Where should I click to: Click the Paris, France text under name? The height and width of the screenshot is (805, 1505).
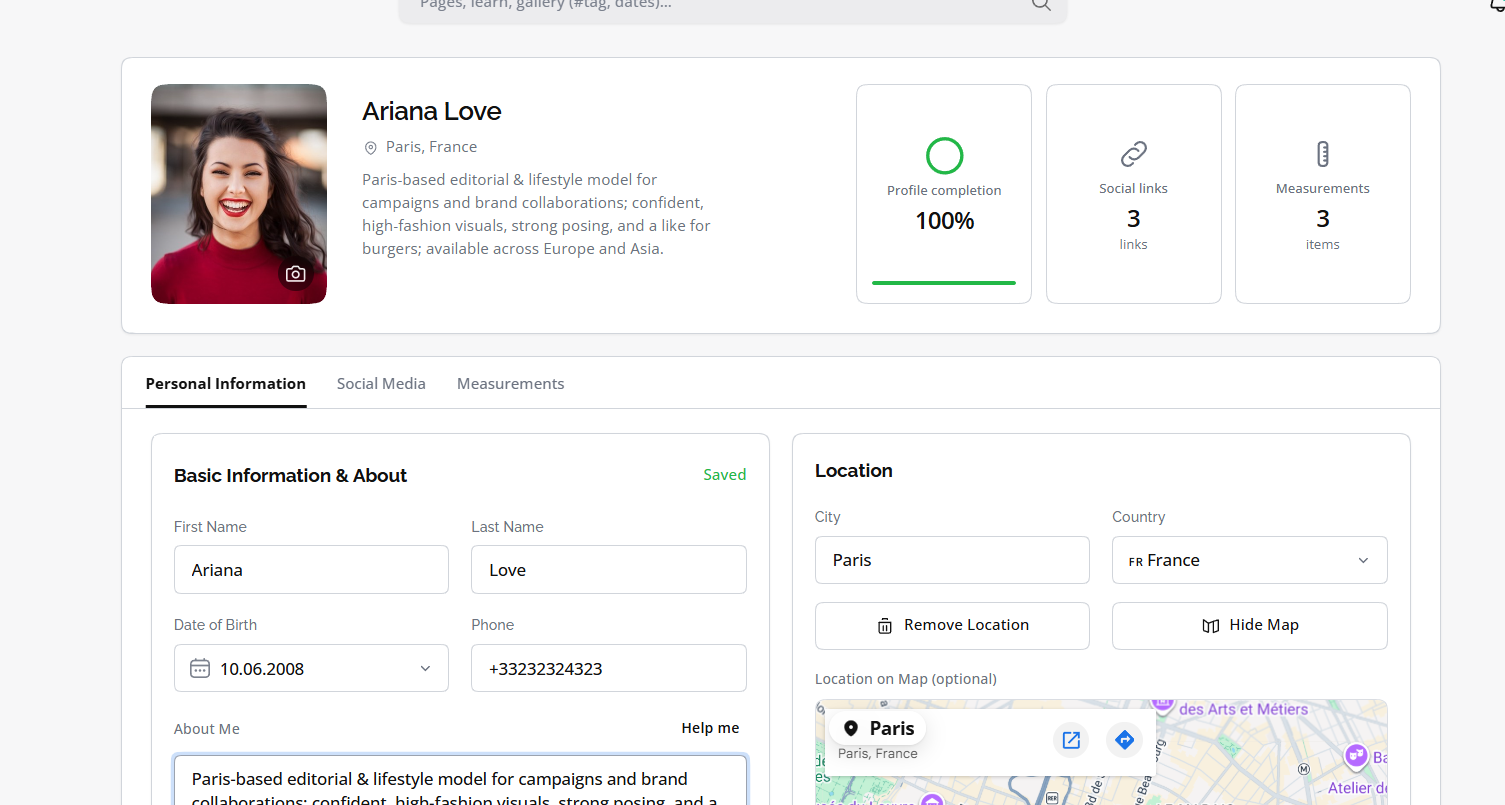pos(431,147)
